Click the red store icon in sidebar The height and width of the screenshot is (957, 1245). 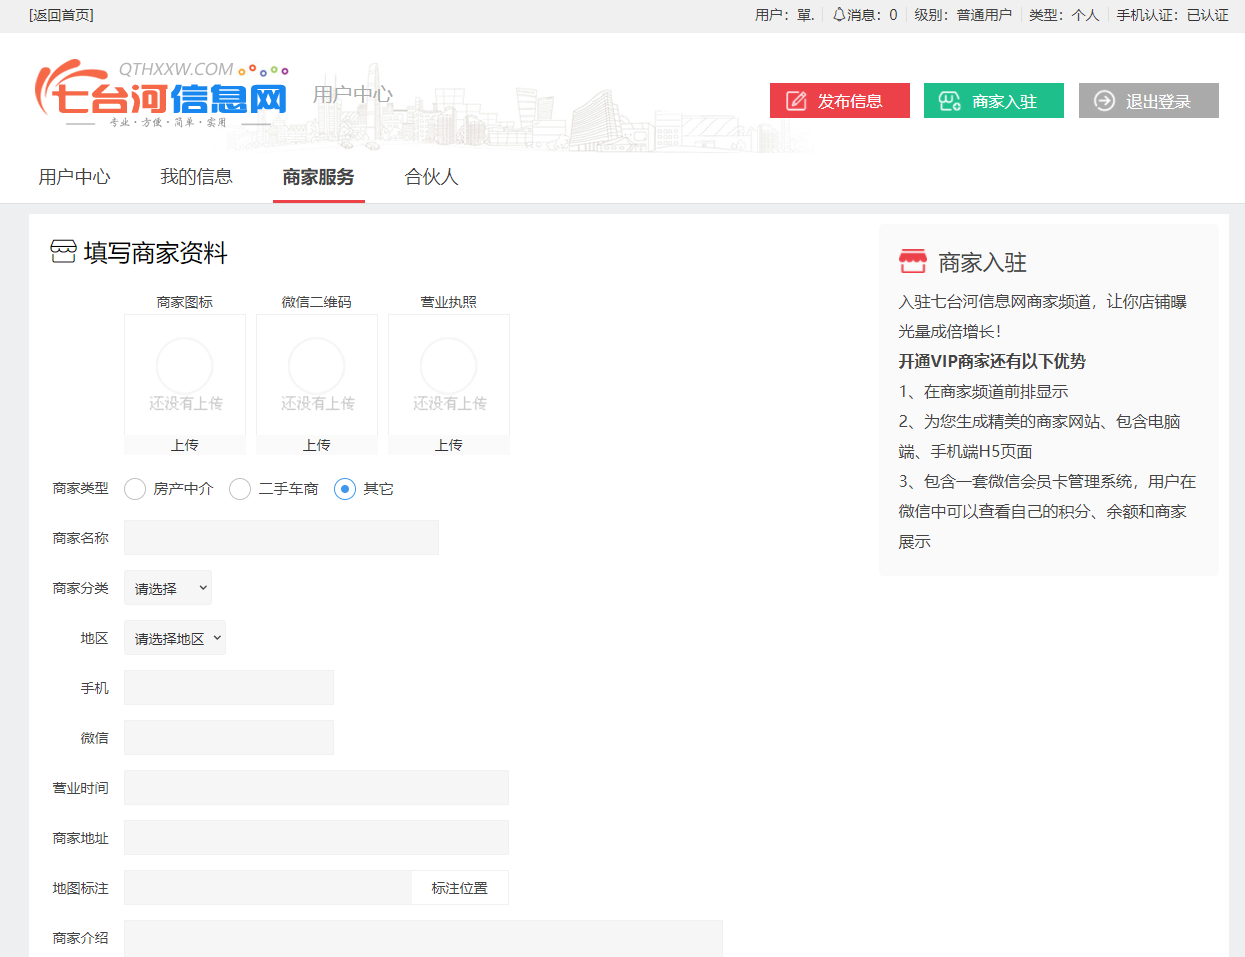912,262
